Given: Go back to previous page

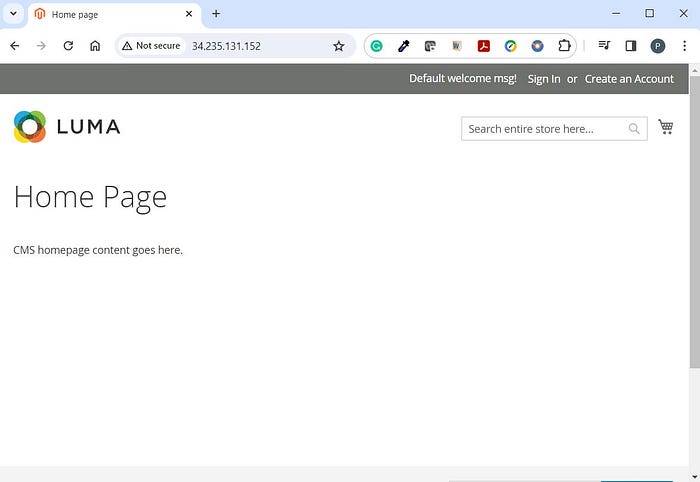Looking at the screenshot, I should click(x=15, y=46).
